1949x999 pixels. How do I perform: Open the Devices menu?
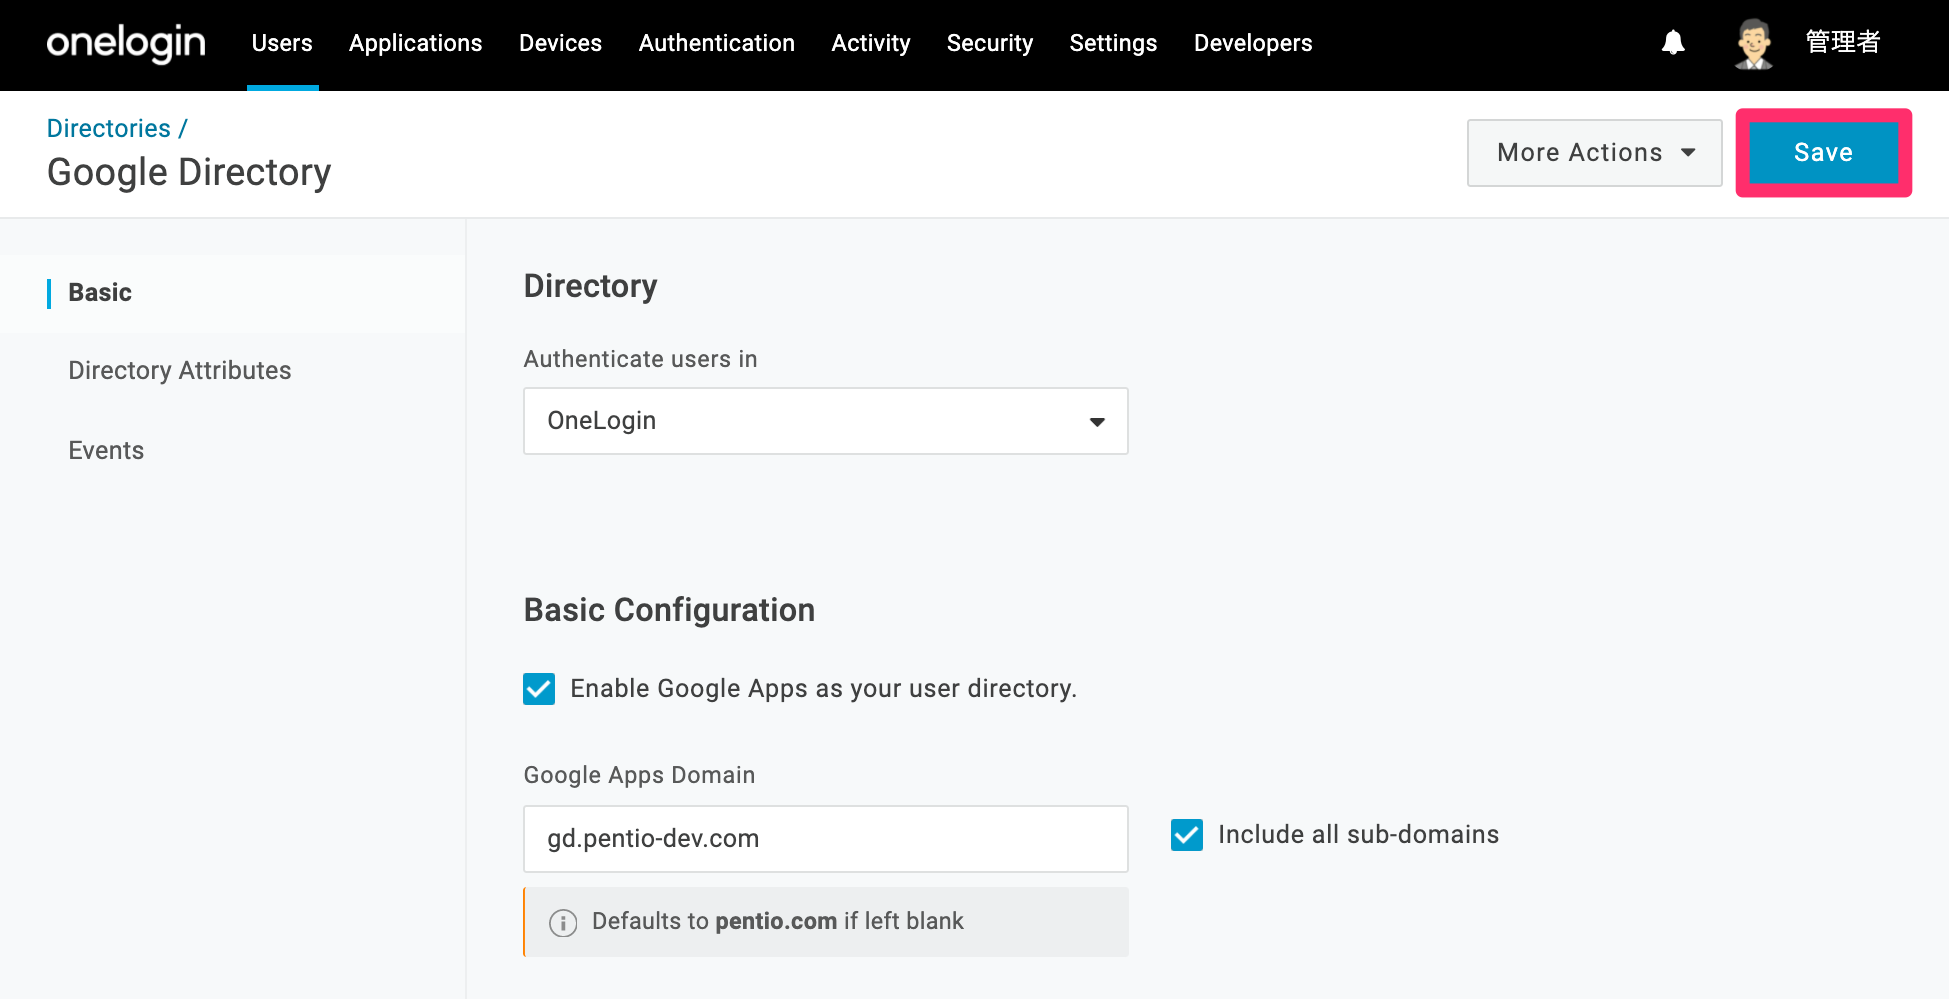tap(560, 43)
